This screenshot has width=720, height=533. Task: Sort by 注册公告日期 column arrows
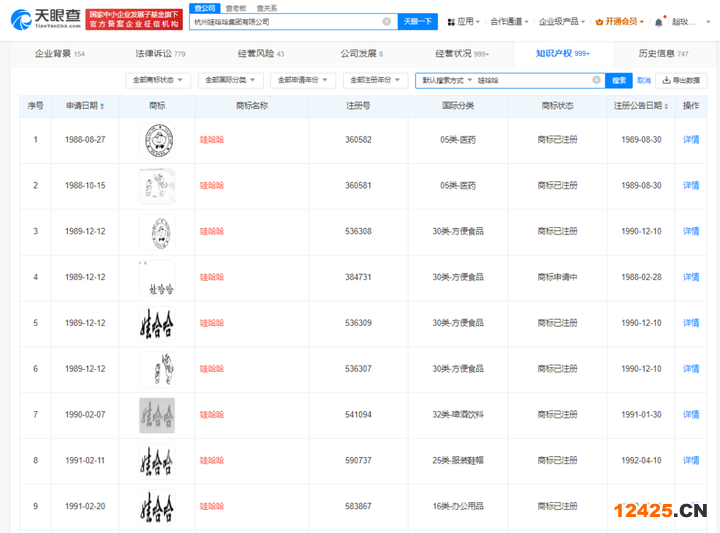(665, 105)
